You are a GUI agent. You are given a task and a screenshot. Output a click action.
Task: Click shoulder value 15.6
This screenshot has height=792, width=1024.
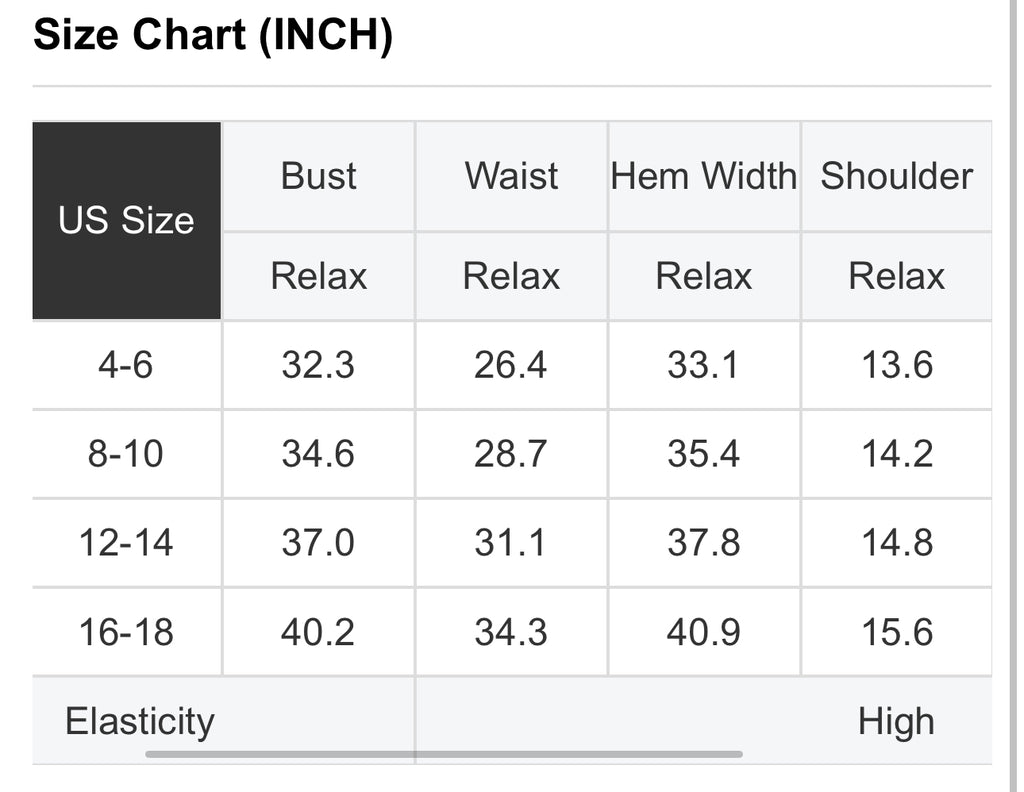click(897, 632)
